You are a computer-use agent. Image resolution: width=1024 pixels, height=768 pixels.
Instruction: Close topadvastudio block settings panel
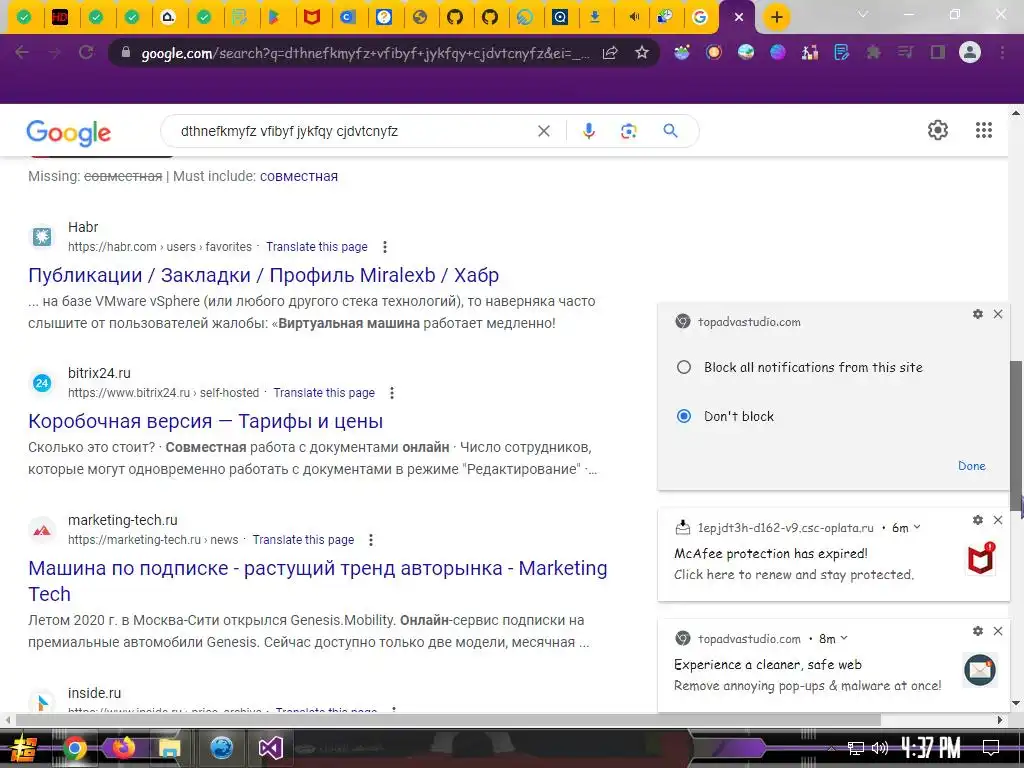[x=998, y=314]
